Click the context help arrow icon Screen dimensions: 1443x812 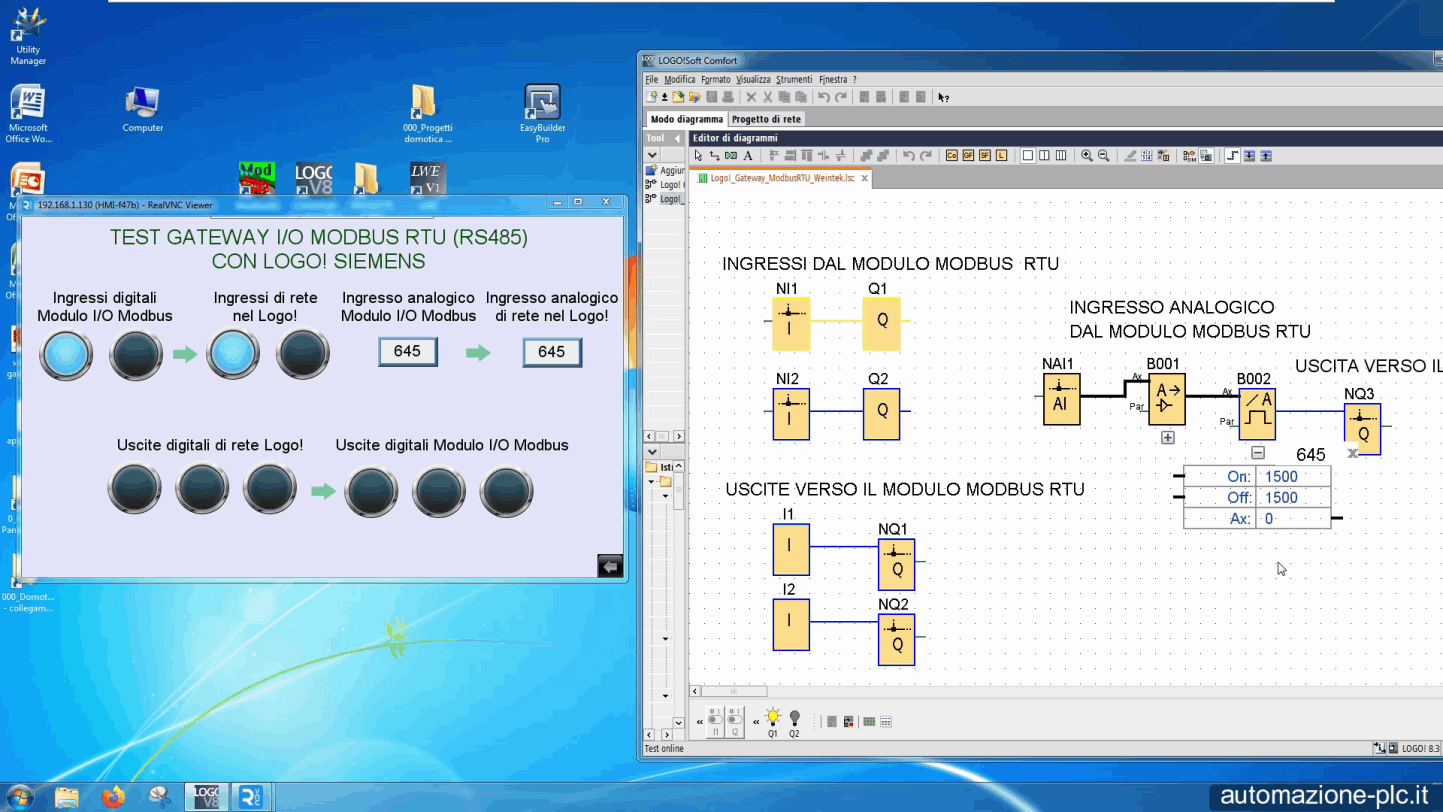pyautogui.click(x=943, y=97)
